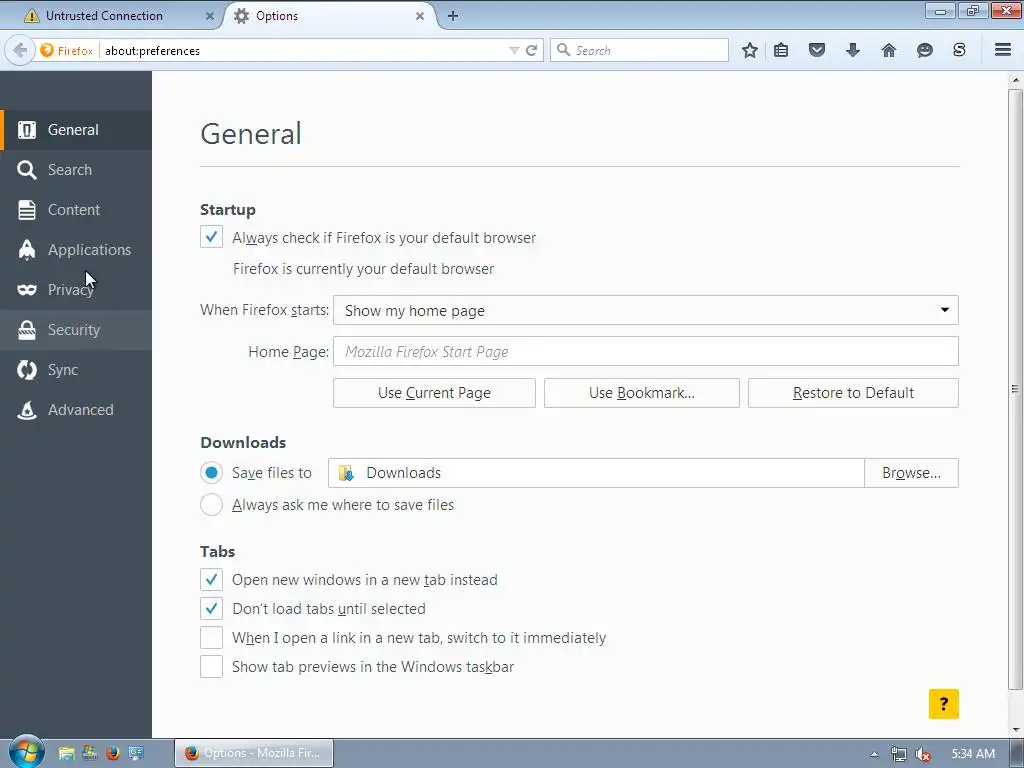This screenshot has width=1024, height=768.
Task: Open the Pocket icon in toolbar
Action: pos(817,50)
